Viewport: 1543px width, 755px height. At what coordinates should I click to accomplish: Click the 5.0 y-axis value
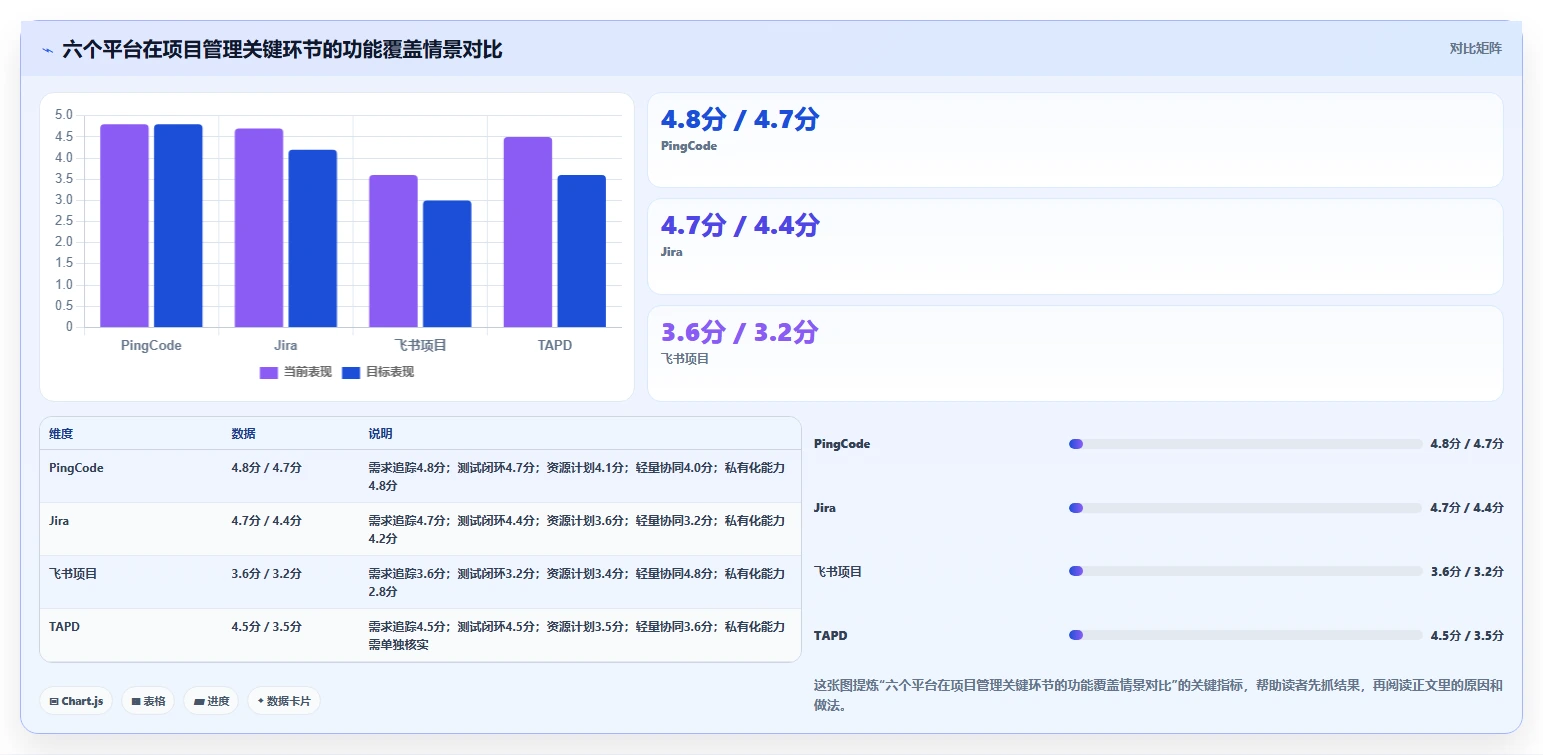64,115
